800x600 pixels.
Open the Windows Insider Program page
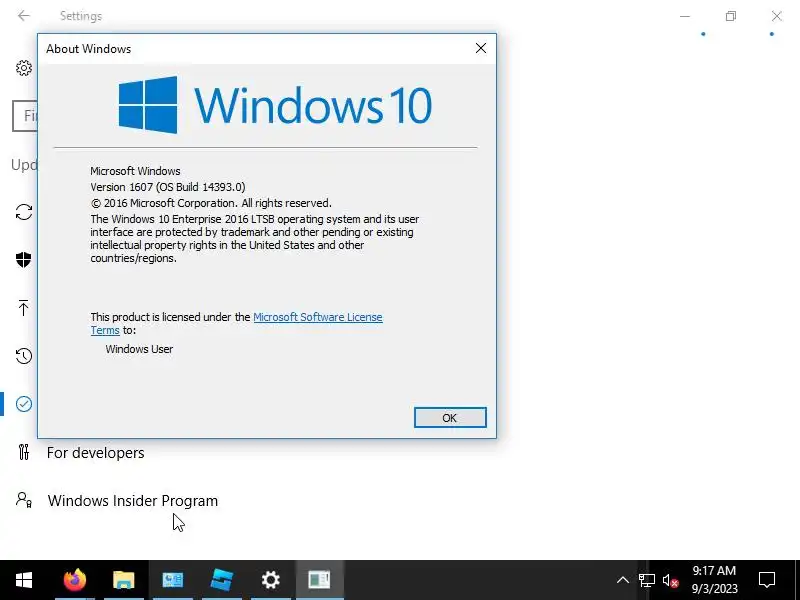tap(133, 501)
